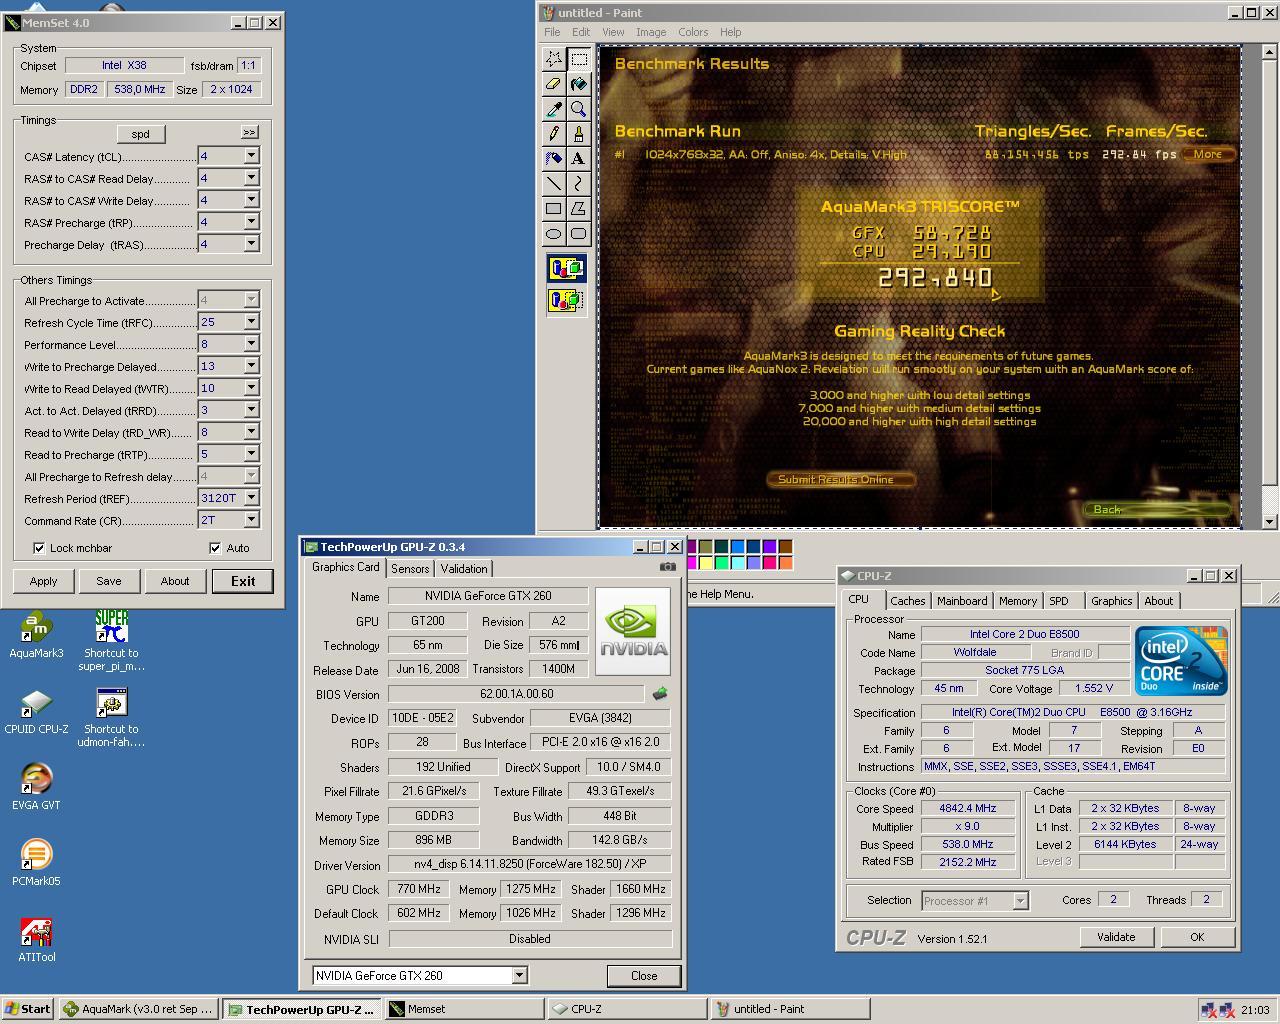This screenshot has height=1024, width=1280.
Task: Toggle the Lock mchbar checkbox
Action: pyautogui.click(x=39, y=548)
